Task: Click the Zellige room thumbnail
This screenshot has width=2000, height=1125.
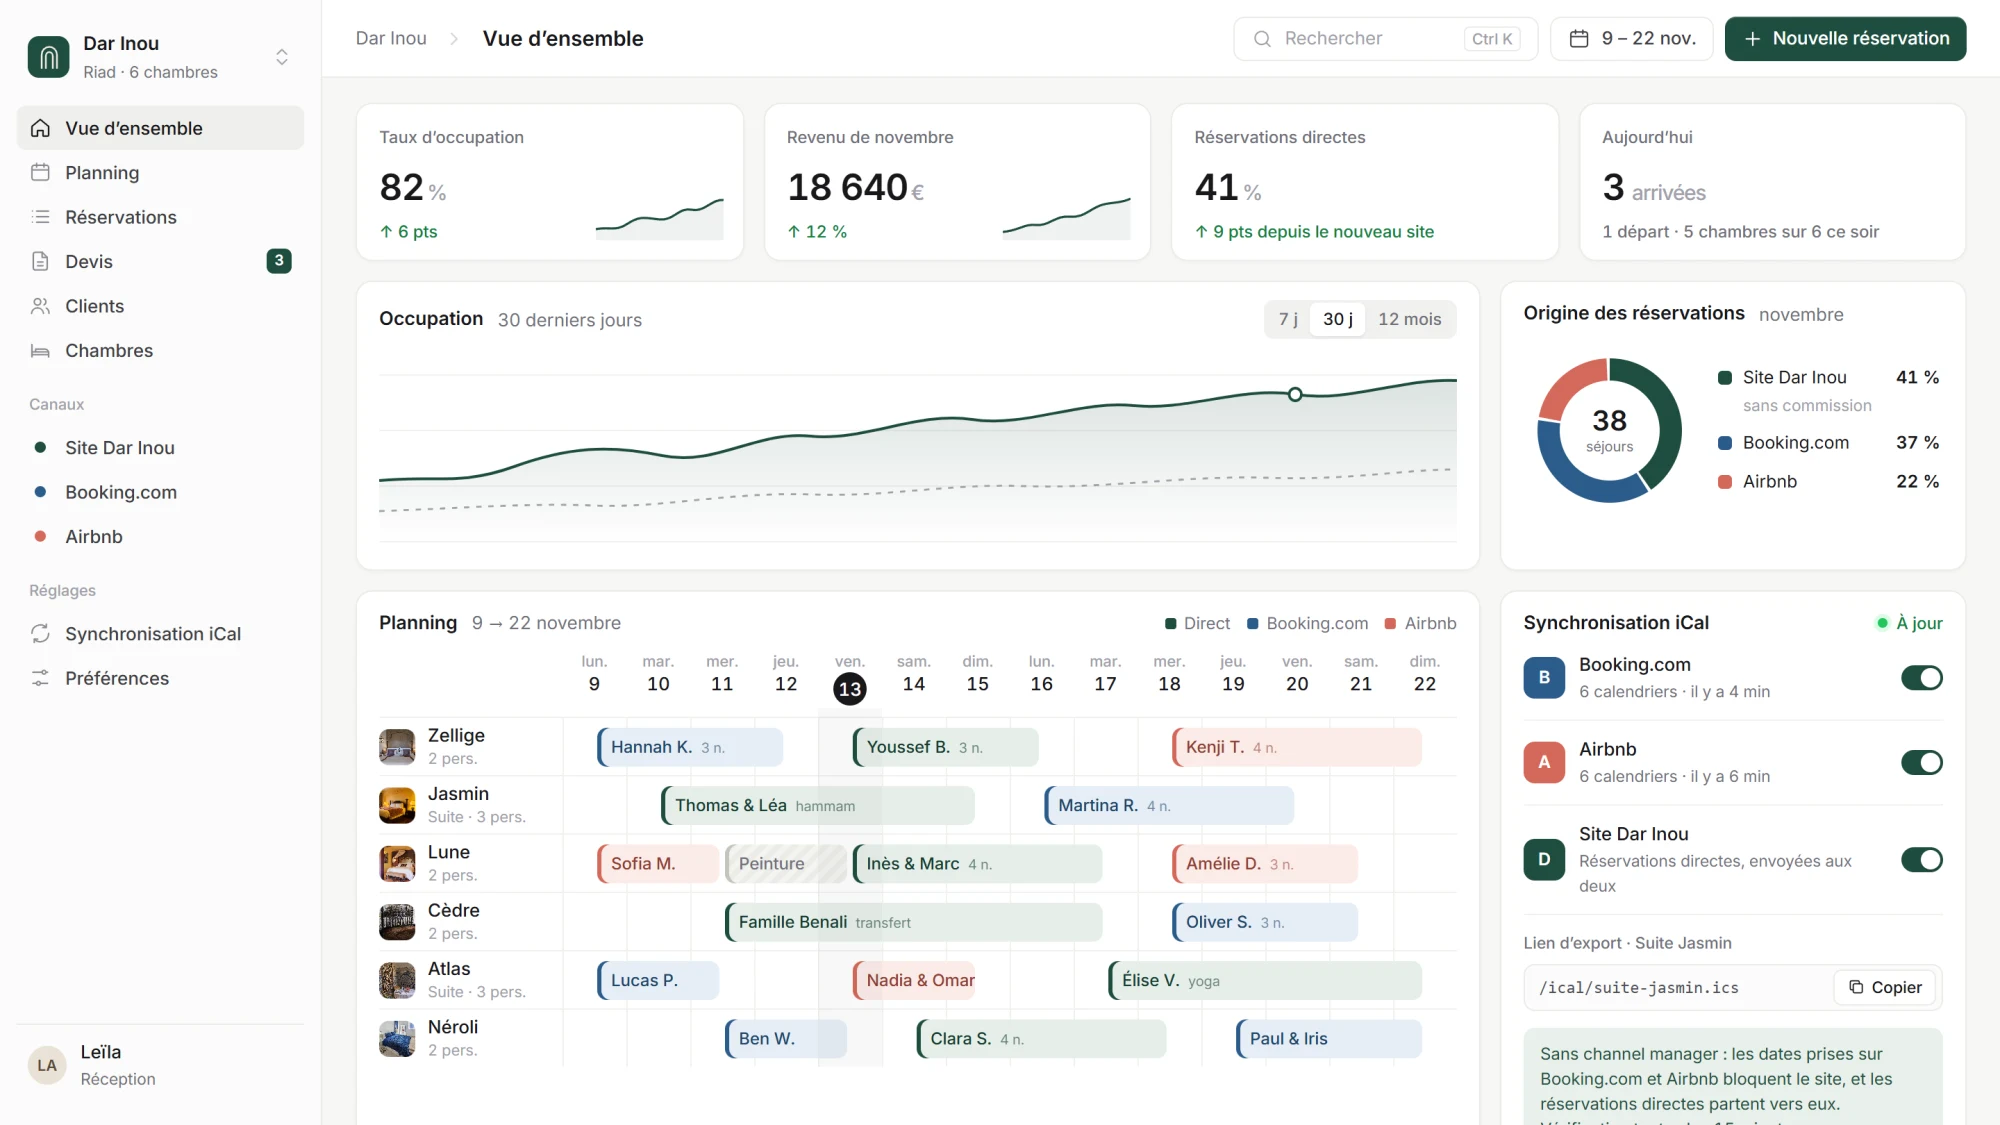Action: pos(397,747)
